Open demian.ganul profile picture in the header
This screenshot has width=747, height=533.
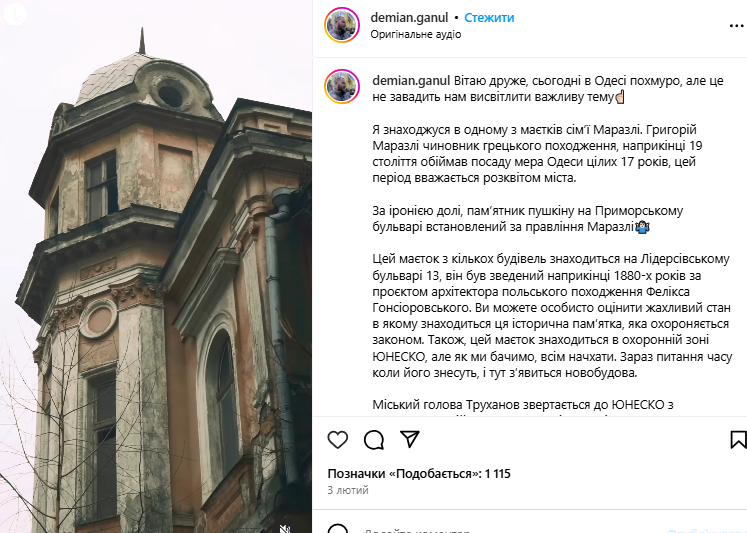pyautogui.click(x=342, y=25)
